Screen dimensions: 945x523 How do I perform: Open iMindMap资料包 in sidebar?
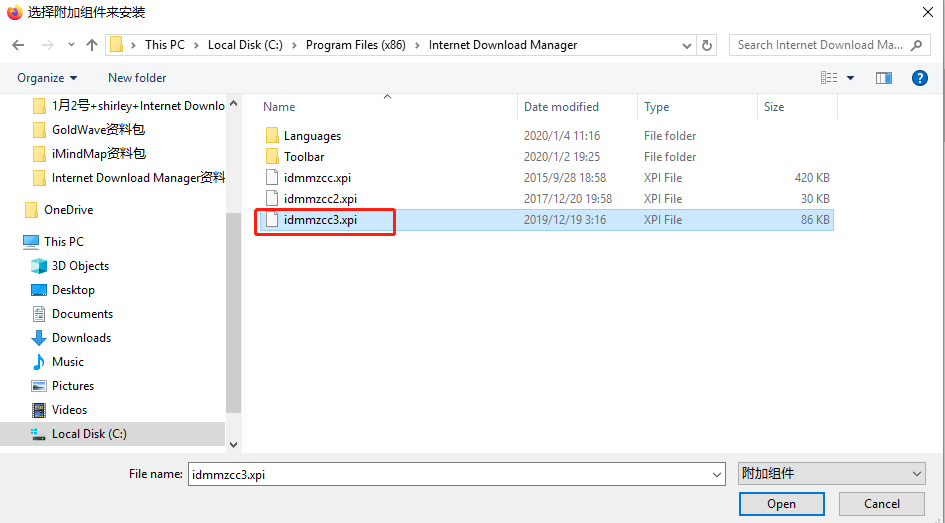click(x=89, y=154)
